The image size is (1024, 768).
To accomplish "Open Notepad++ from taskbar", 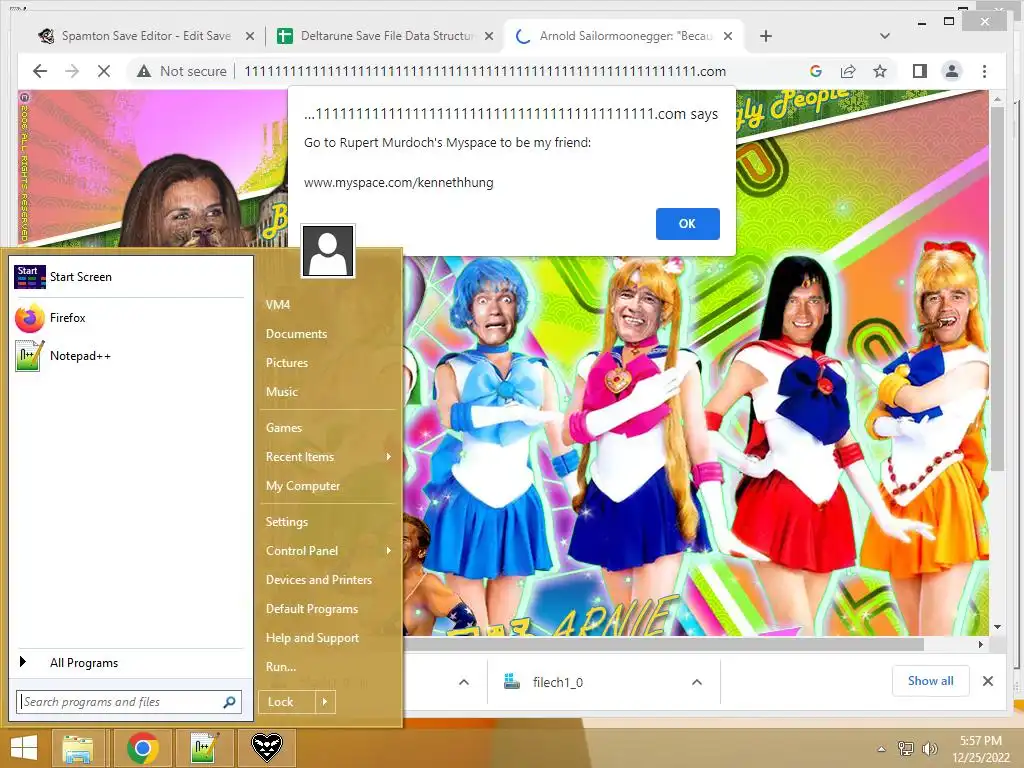I will click(x=204, y=748).
